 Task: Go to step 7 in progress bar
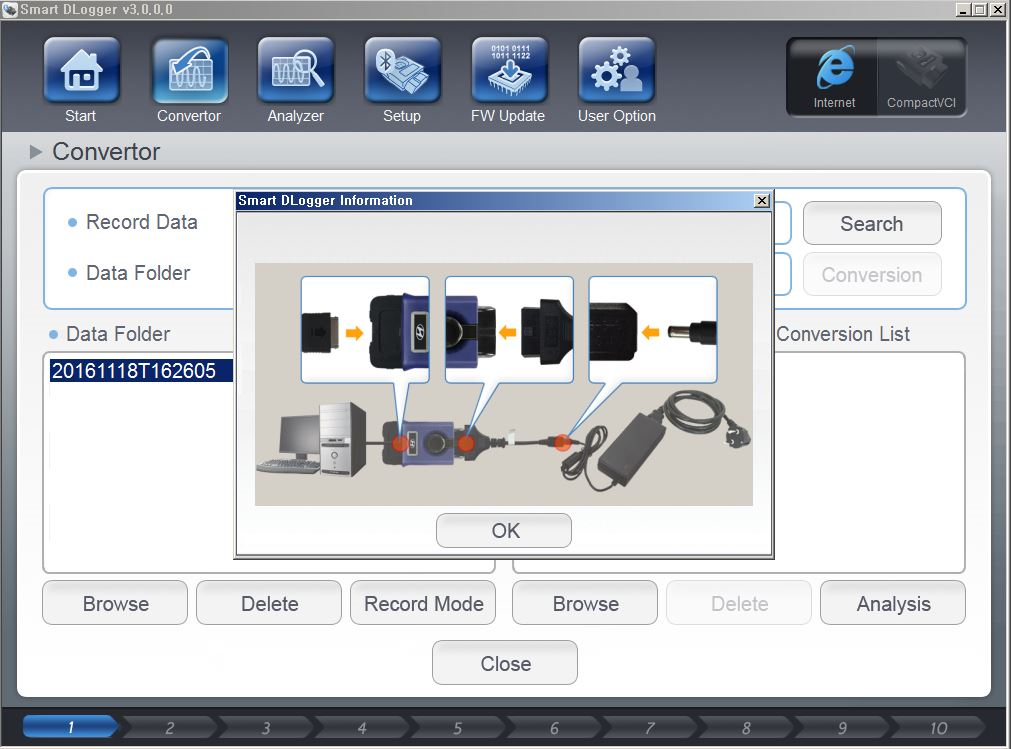point(649,727)
